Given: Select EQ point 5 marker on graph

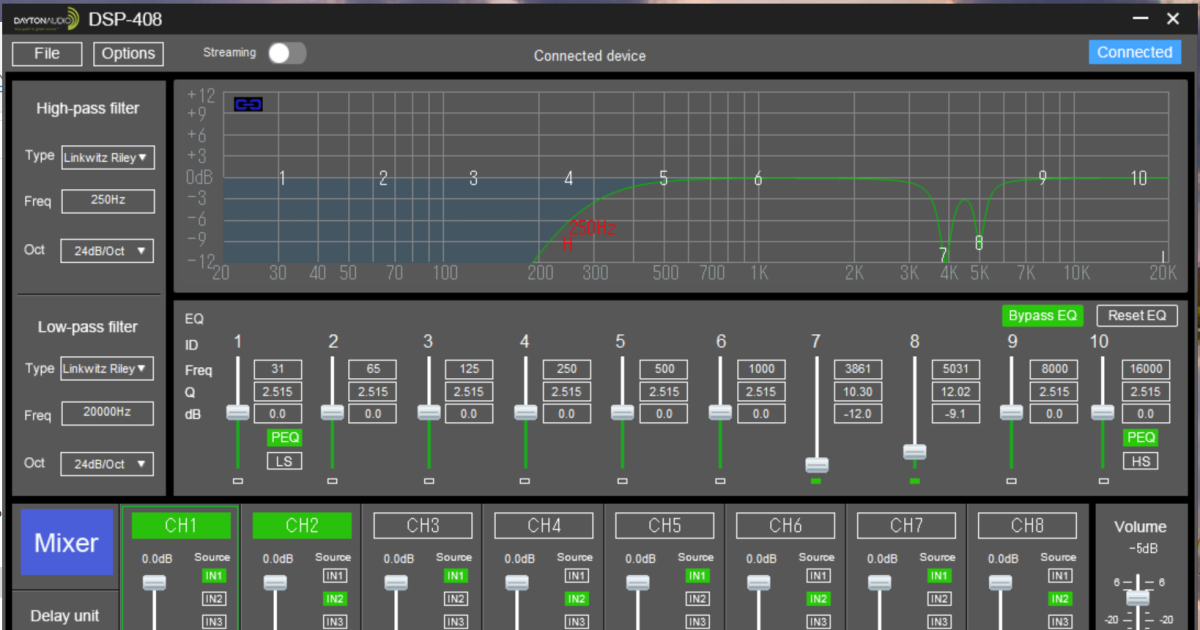Looking at the screenshot, I should [663, 178].
